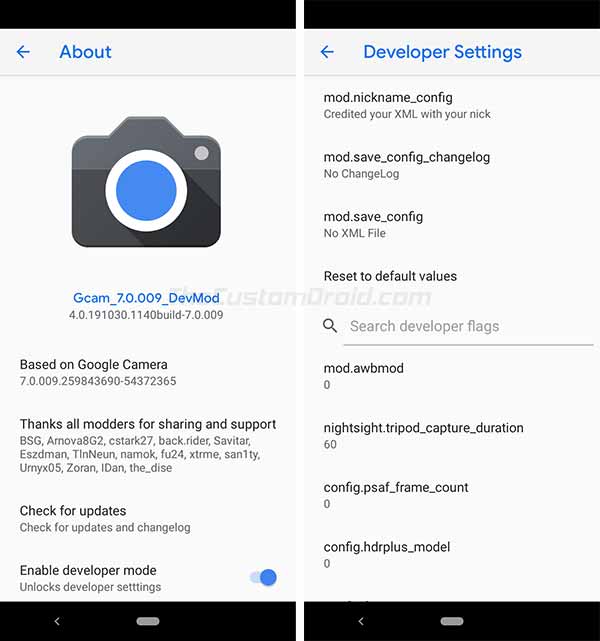Tap Android back button under Developer Settings
The height and width of the screenshot is (641, 600).
(x=361, y=621)
